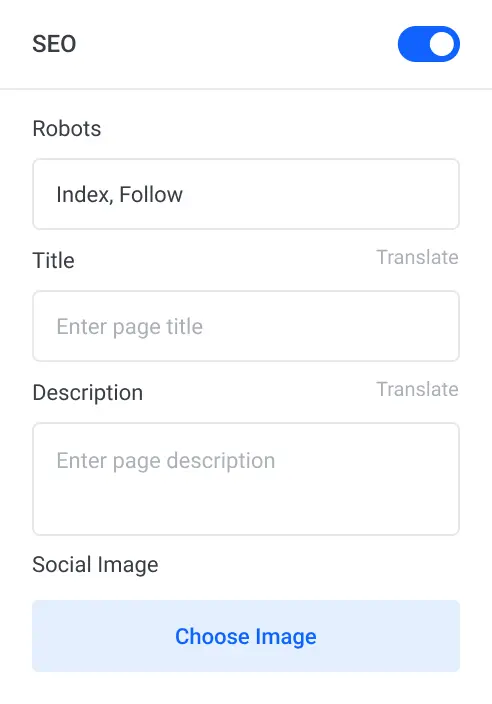Click the Choose Image button
The height and width of the screenshot is (704, 492).
246,636
